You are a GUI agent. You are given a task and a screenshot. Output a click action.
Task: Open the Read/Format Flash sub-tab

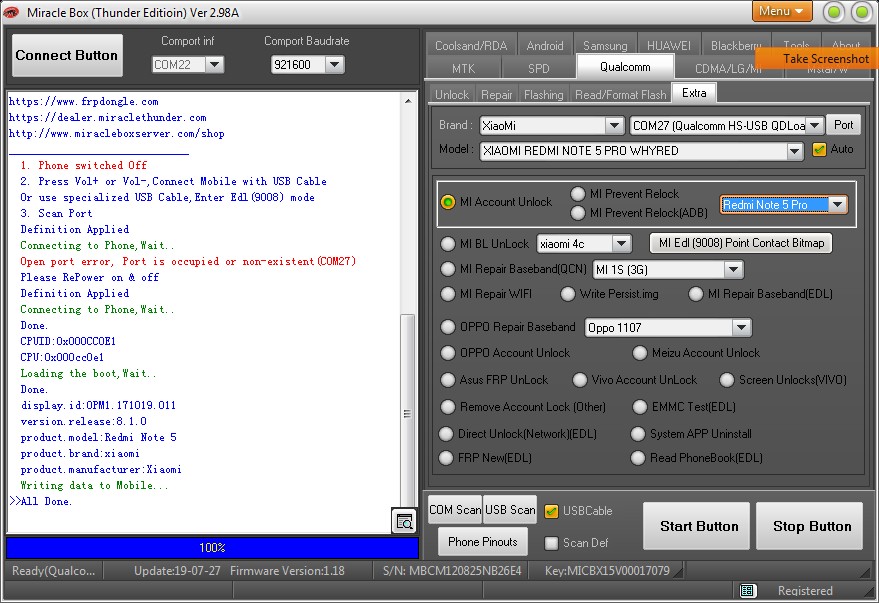(x=621, y=95)
